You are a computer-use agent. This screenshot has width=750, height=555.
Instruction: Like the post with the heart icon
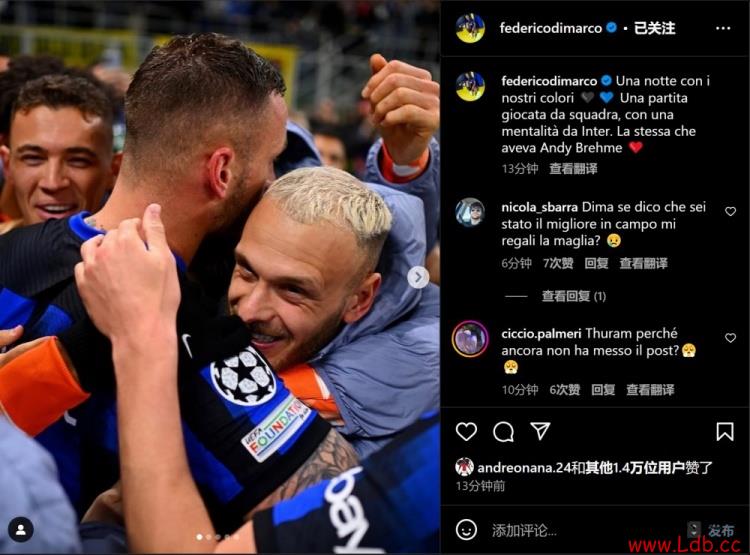(x=466, y=432)
